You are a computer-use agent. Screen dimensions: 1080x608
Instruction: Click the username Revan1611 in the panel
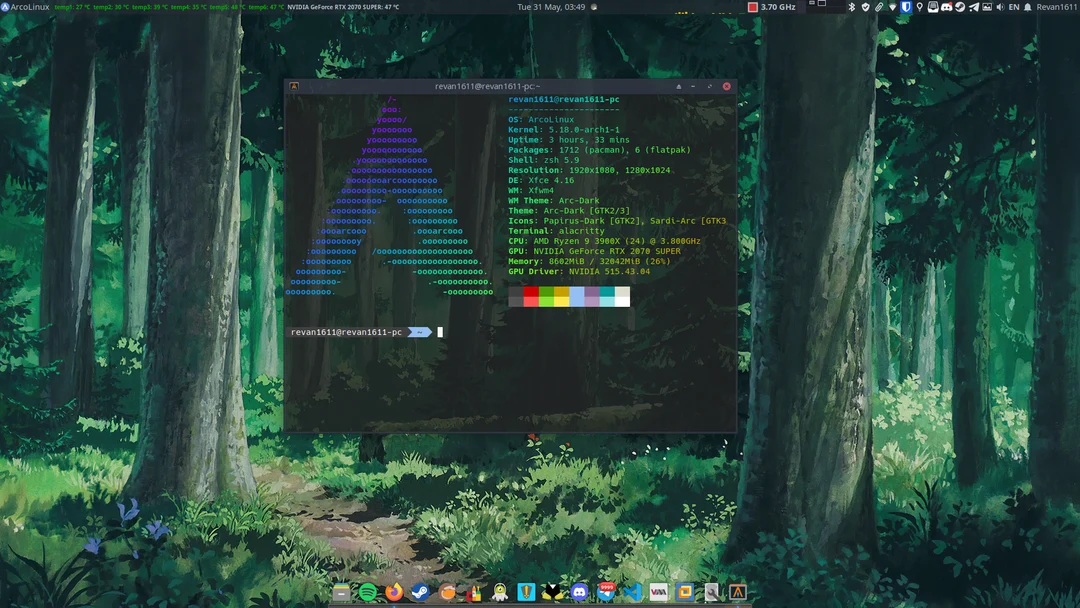click(x=1055, y=7)
